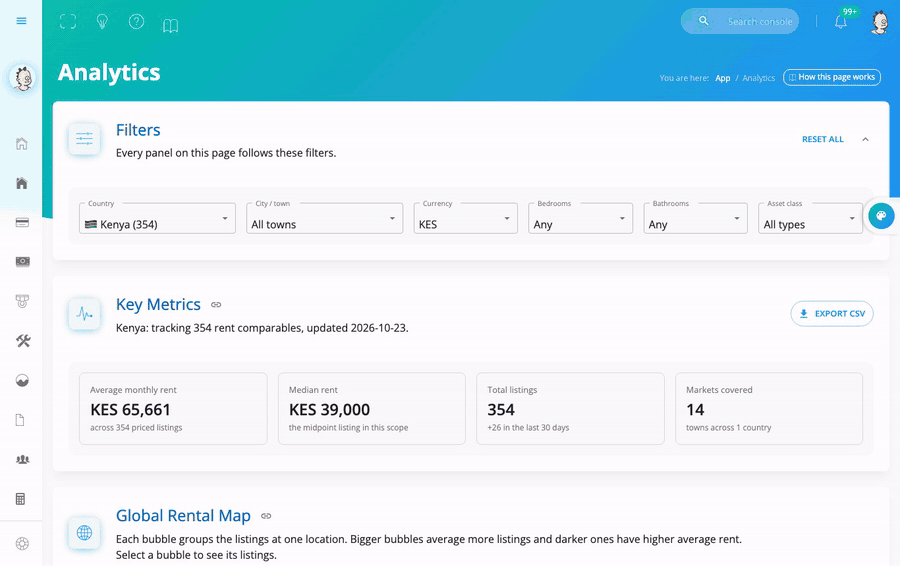Screen dimensions: 900x566
Task: Click the Search console field
Action: click(x=740, y=21)
